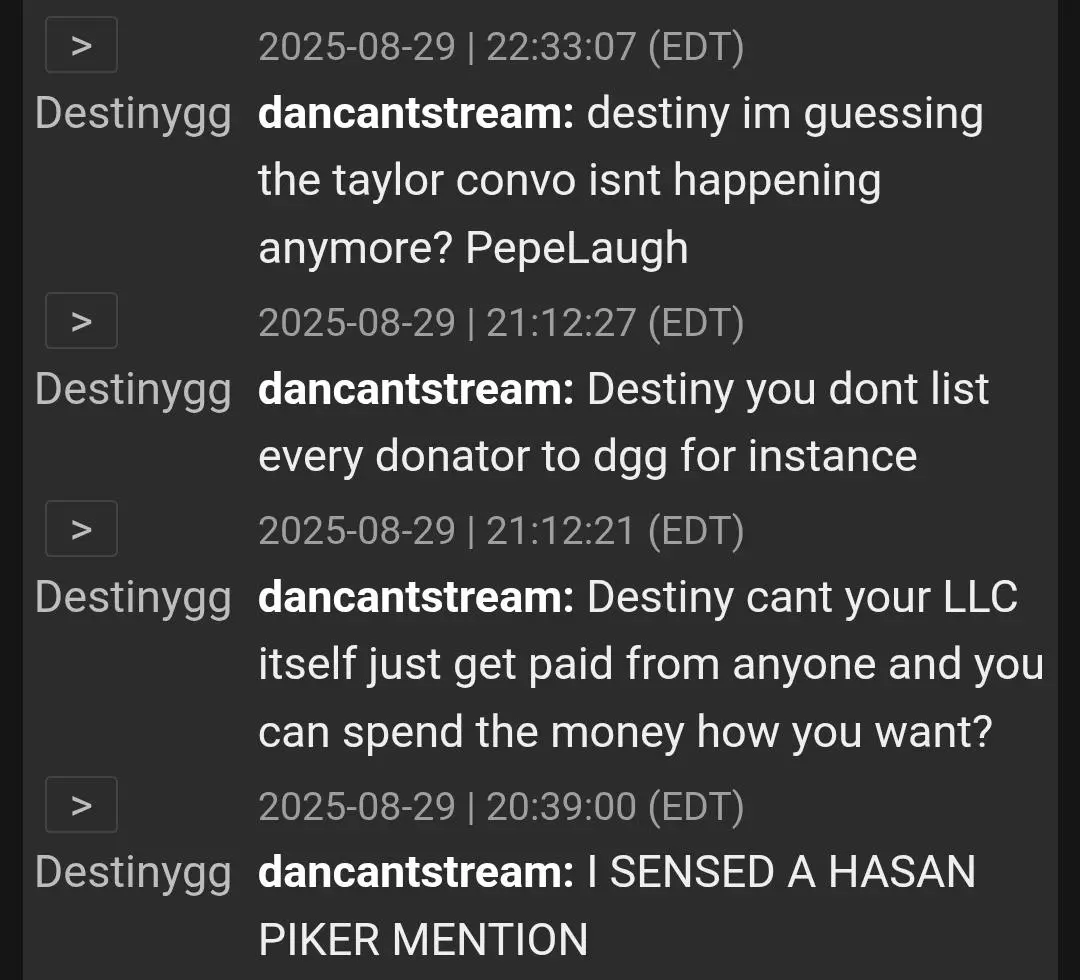
Task: Click timestamp 2025-08-29 | 21:12:27 (EDT)
Action: 501,323
